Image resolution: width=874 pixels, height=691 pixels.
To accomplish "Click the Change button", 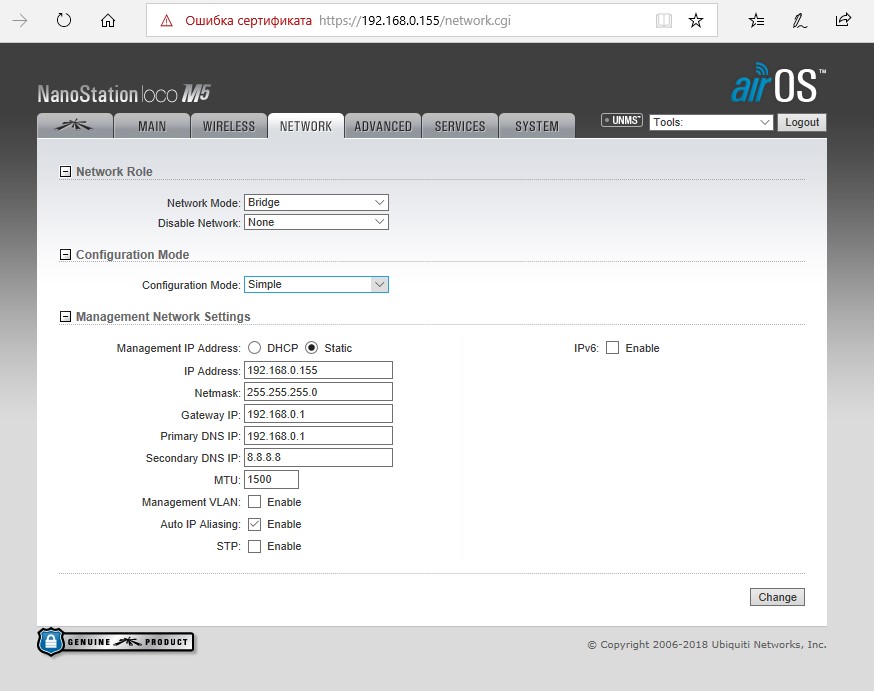I will [x=777, y=597].
